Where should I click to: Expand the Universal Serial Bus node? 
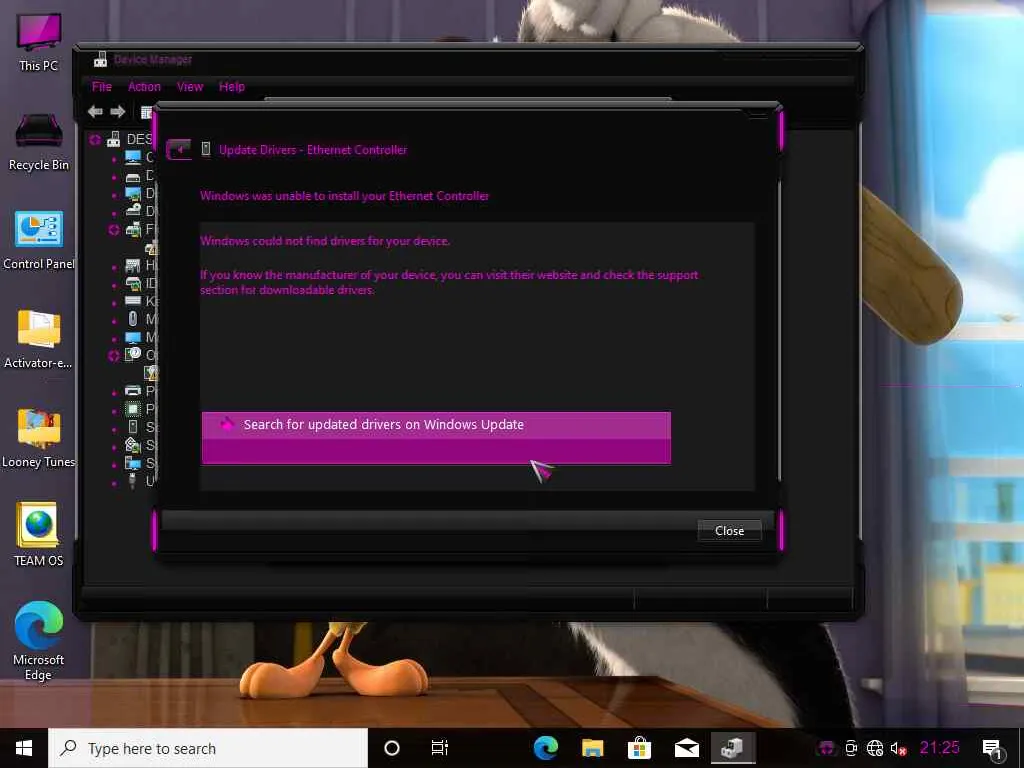tap(114, 482)
